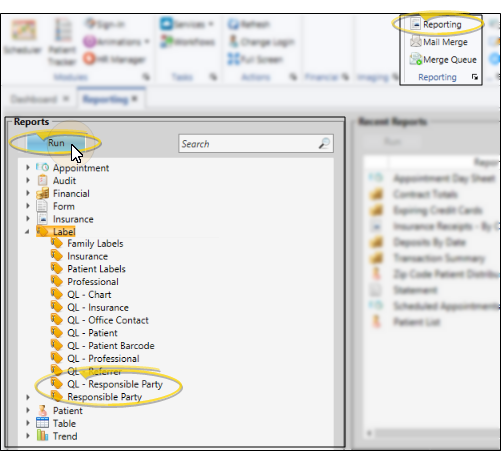Select the QL - Patient Barcode label icon

(x=57, y=345)
